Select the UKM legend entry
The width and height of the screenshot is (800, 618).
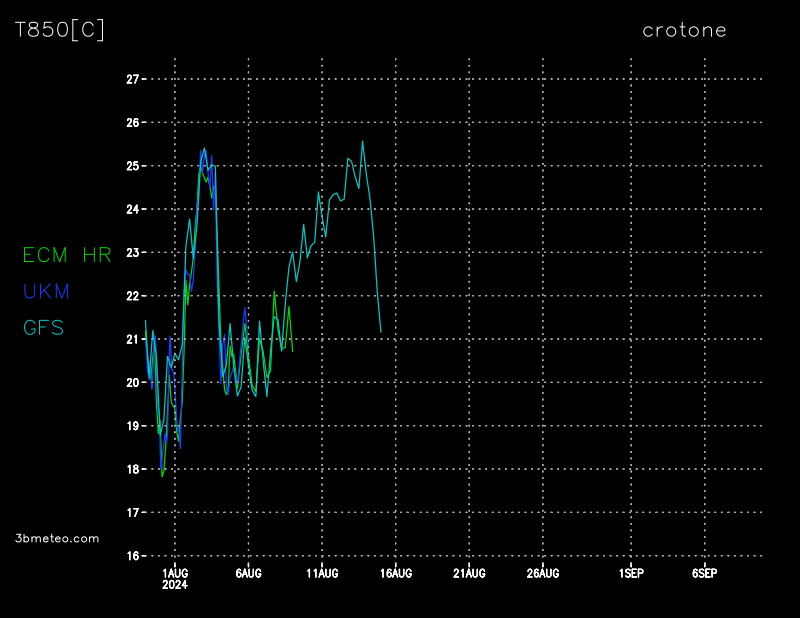(x=47, y=291)
